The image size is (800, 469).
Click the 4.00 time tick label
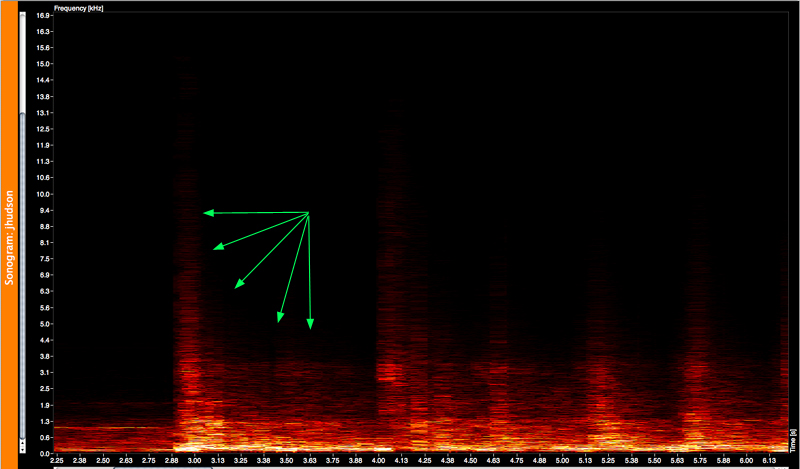(378, 460)
